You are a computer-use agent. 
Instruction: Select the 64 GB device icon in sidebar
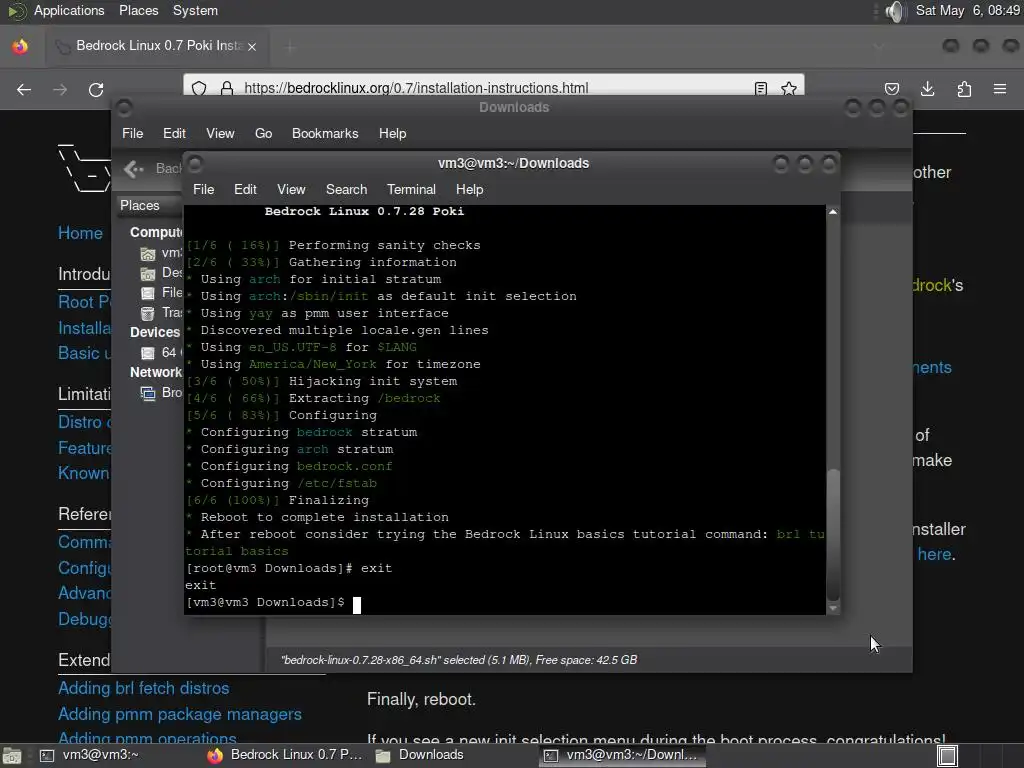(x=148, y=353)
